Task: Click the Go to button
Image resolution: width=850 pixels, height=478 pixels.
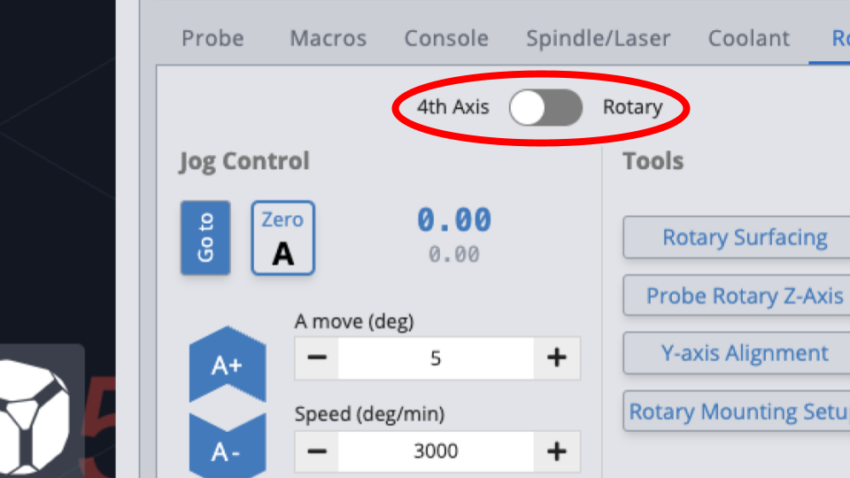Action: click(x=205, y=237)
